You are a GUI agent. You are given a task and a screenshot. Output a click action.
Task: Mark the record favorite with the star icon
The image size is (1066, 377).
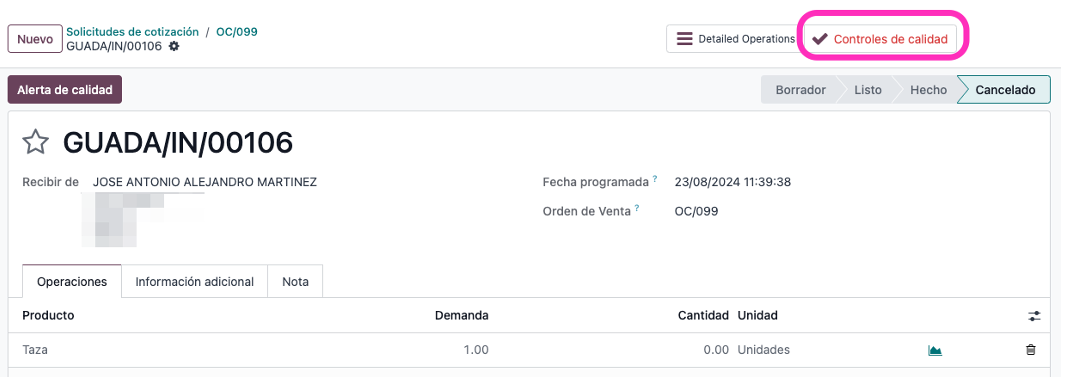[35, 143]
